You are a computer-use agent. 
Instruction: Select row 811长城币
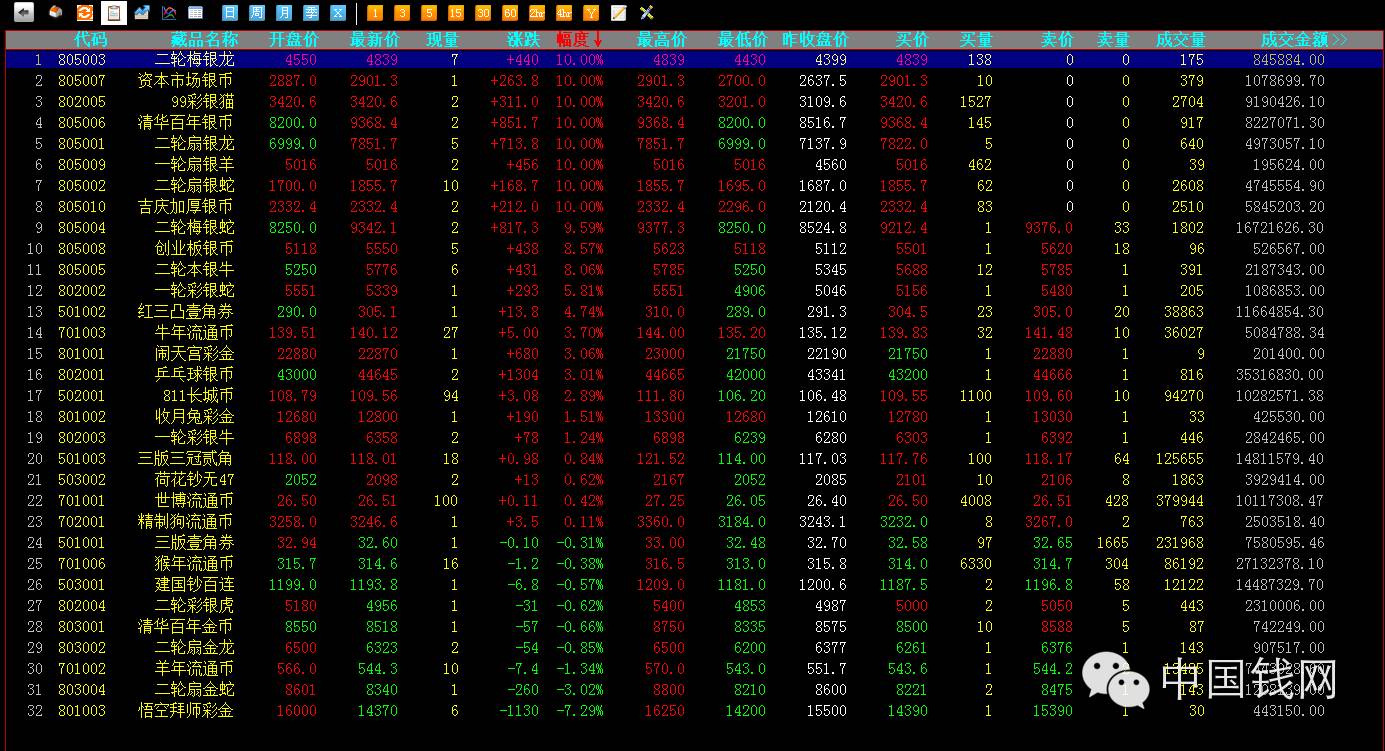tap(692, 395)
